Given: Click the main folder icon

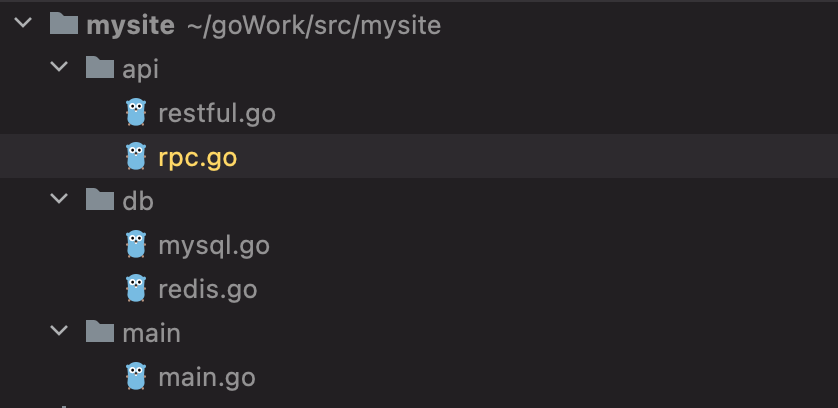Looking at the screenshot, I should coord(99,332).
